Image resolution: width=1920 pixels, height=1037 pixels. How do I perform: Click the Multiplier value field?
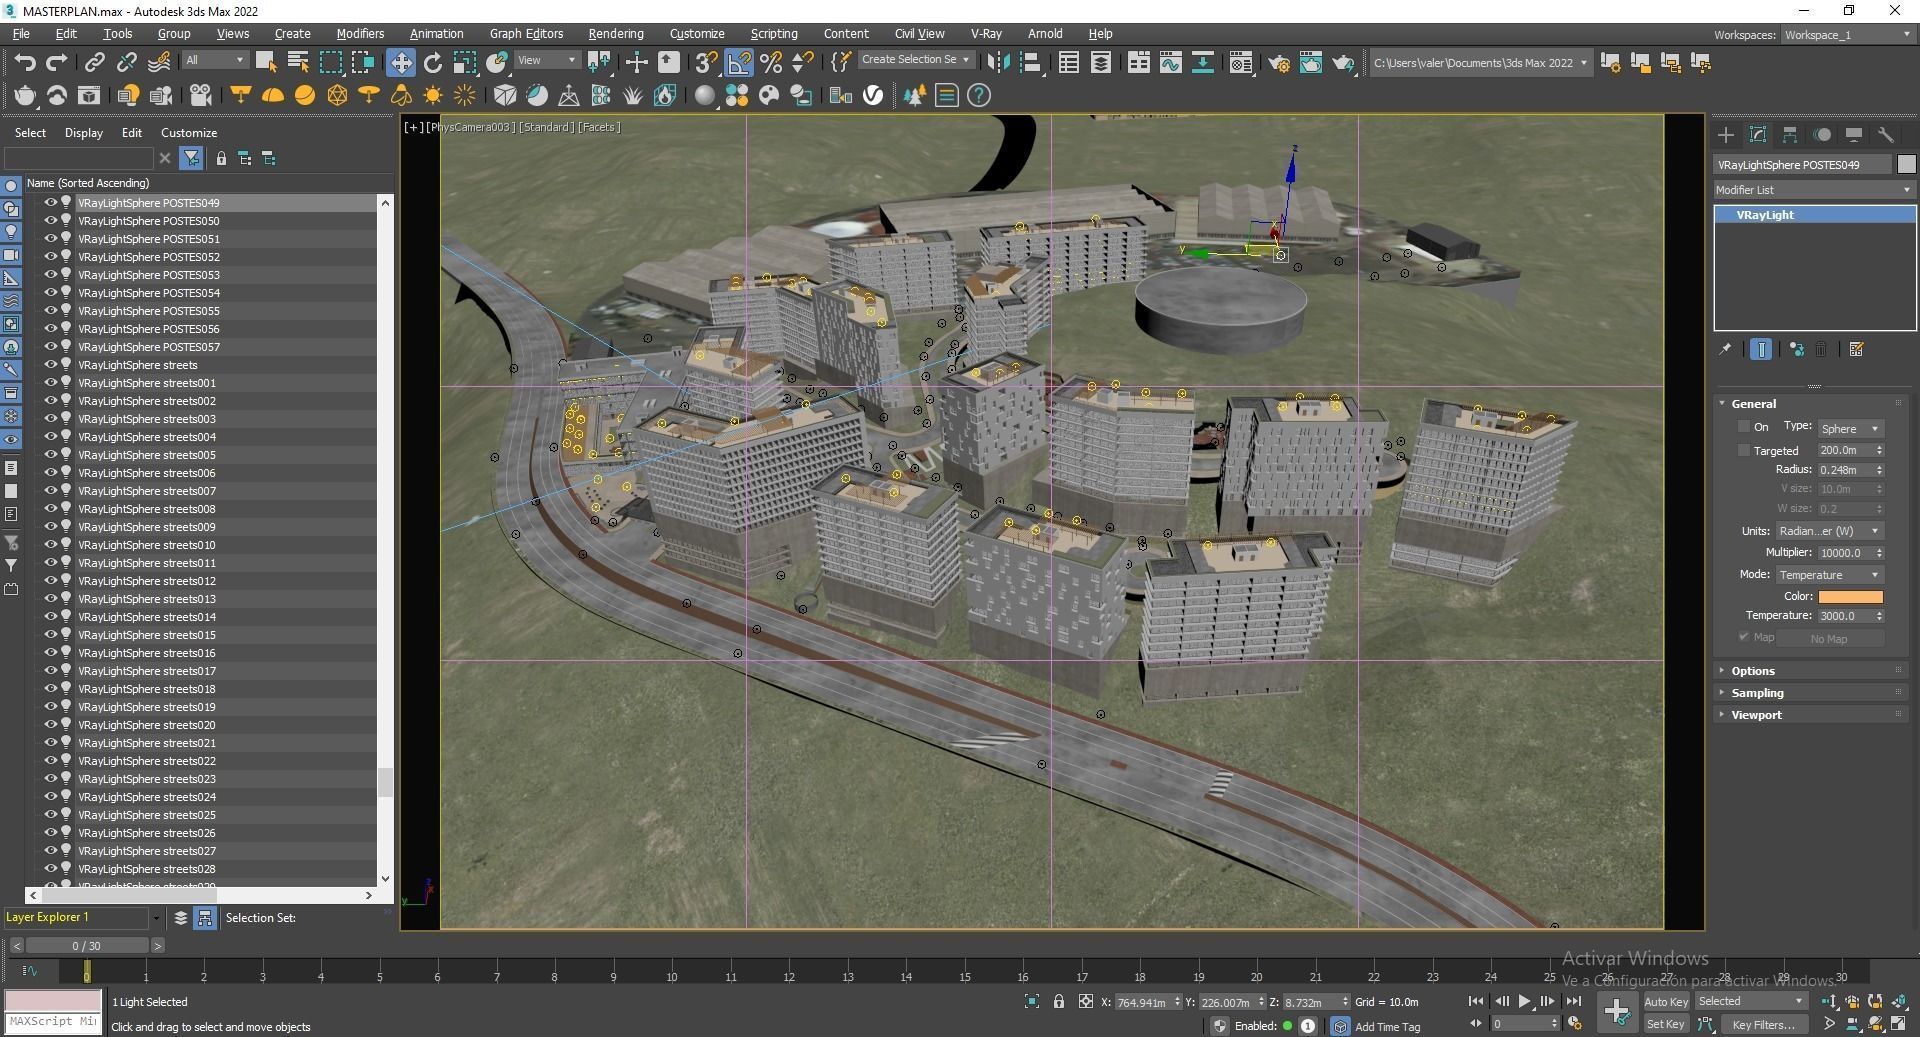tap(1844, 553)
